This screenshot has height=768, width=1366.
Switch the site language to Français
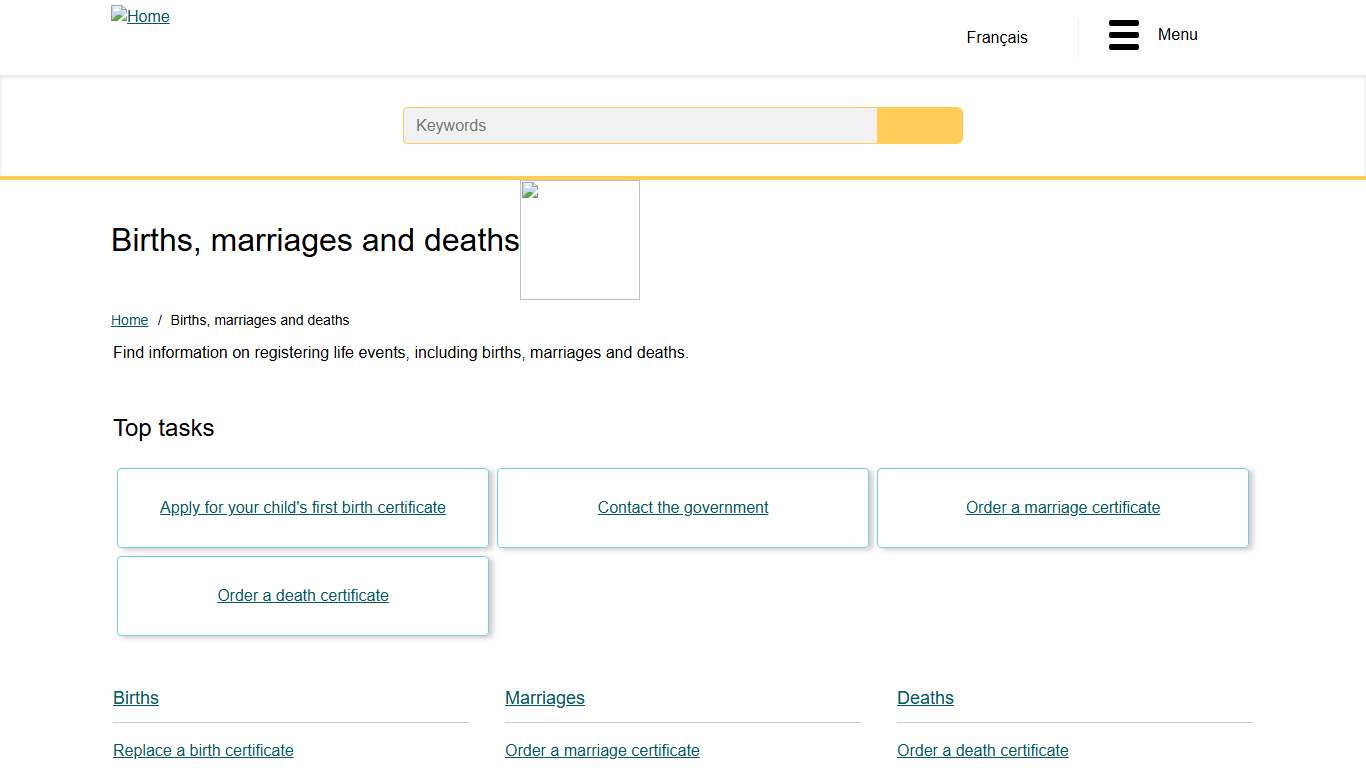(996, 37)
